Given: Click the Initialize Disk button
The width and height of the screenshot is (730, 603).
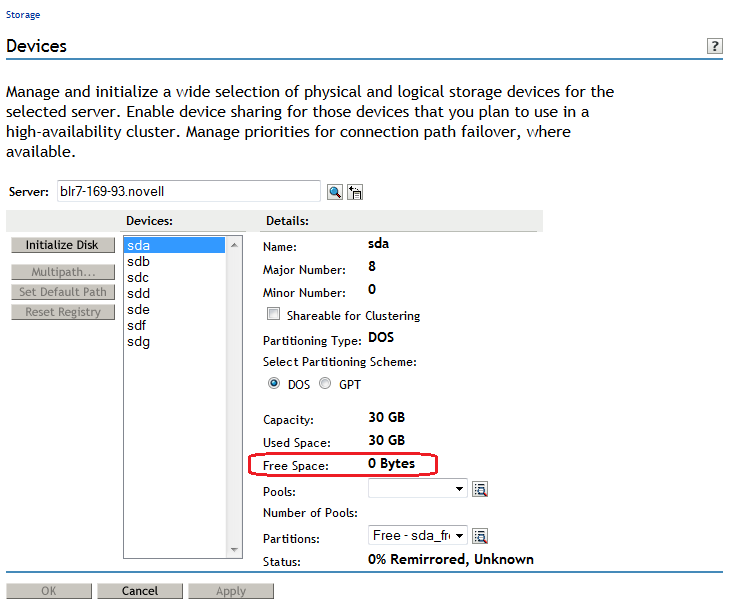Looking at the screenshot, I should [x=62, y=245].
